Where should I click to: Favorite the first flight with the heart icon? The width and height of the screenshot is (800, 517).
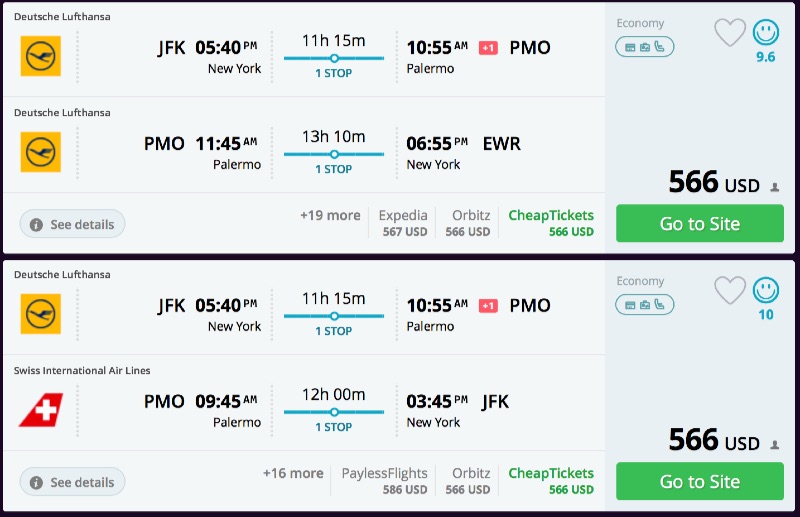pyautogui.click(x=730, y=33)
